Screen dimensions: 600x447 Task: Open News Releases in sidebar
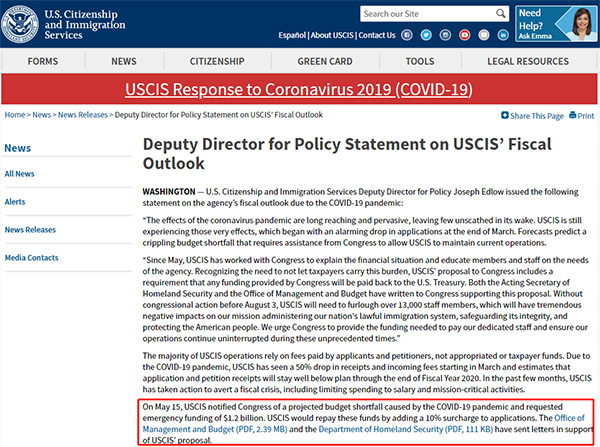tap(30, 230)
